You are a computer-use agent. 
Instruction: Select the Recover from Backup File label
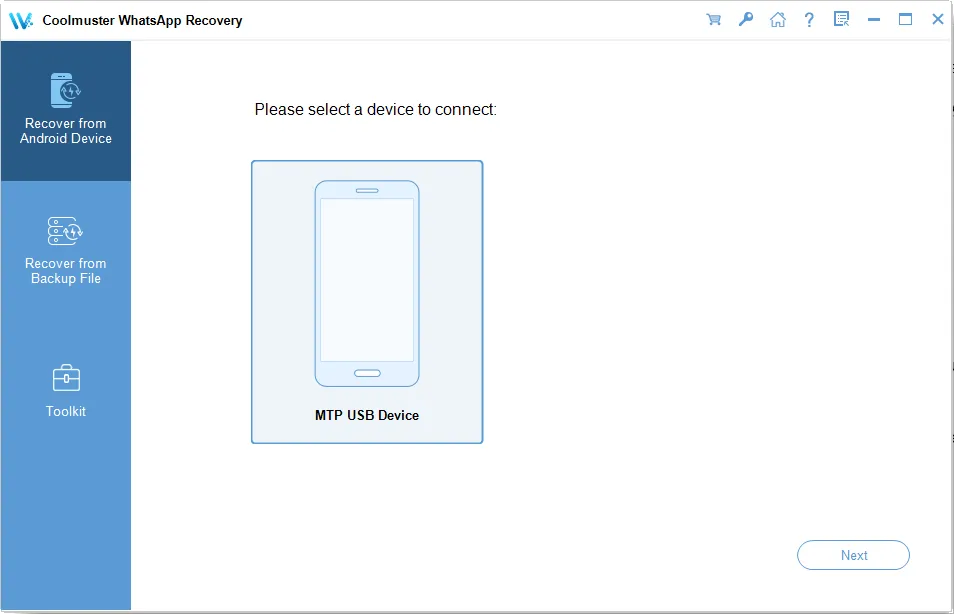[x=66, y=271]
